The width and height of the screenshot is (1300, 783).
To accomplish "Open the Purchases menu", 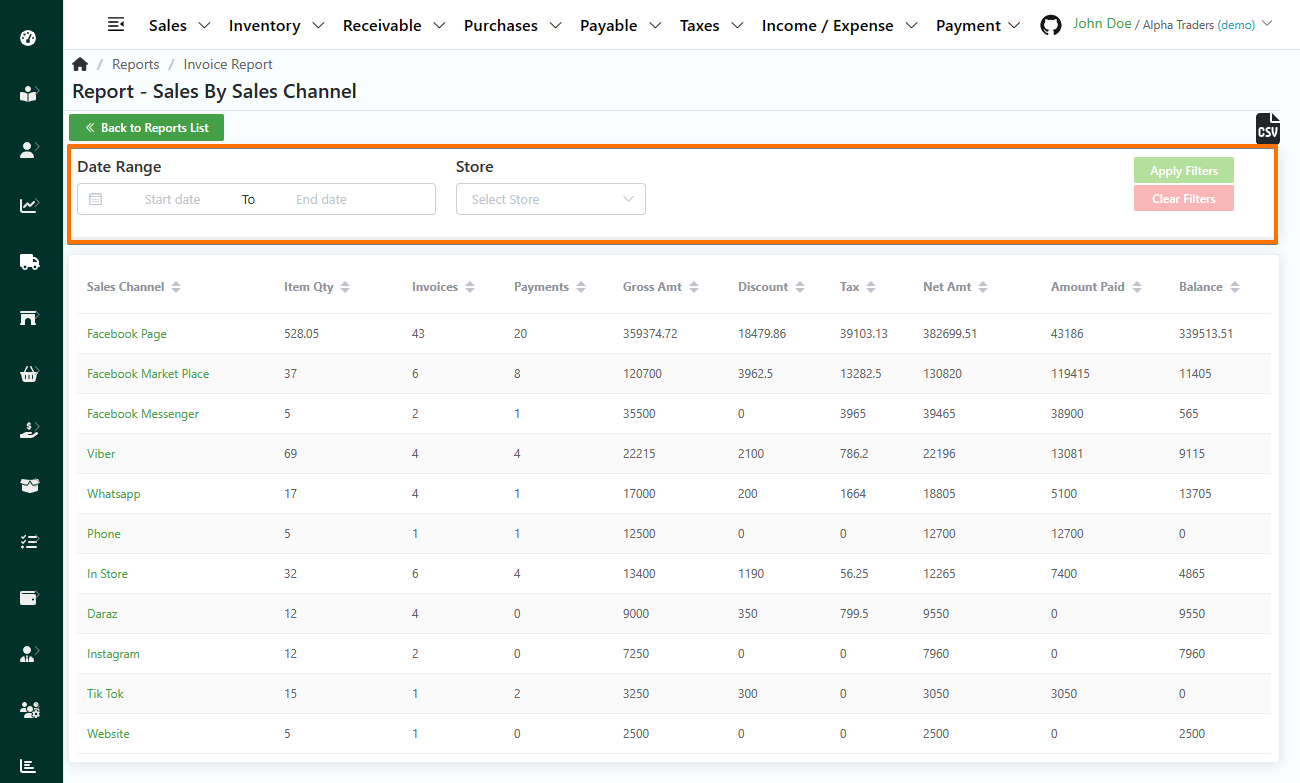I will 513,25.
